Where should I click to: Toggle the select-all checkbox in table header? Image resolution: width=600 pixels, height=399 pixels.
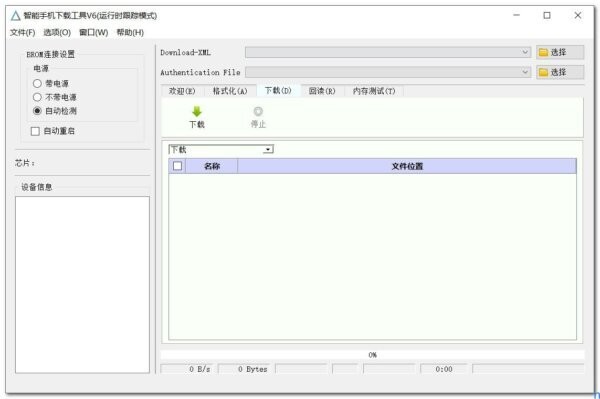pos(178,166)
